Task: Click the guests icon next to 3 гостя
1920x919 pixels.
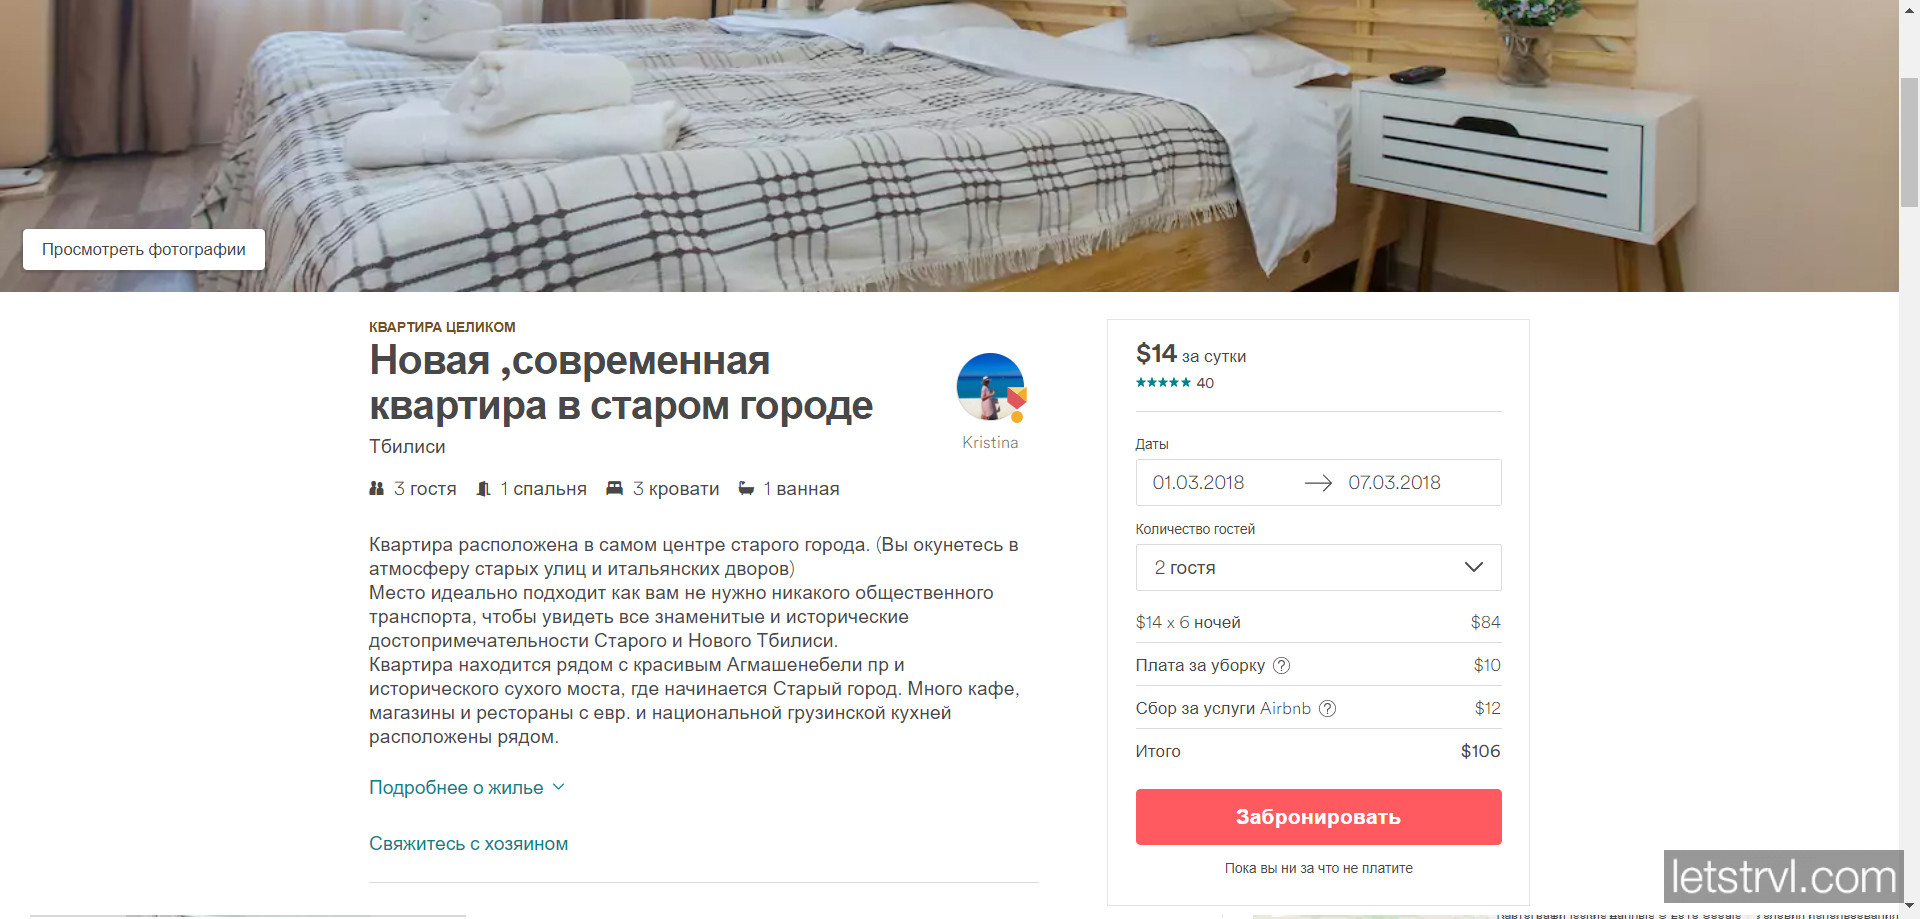Action: (376, 488)
